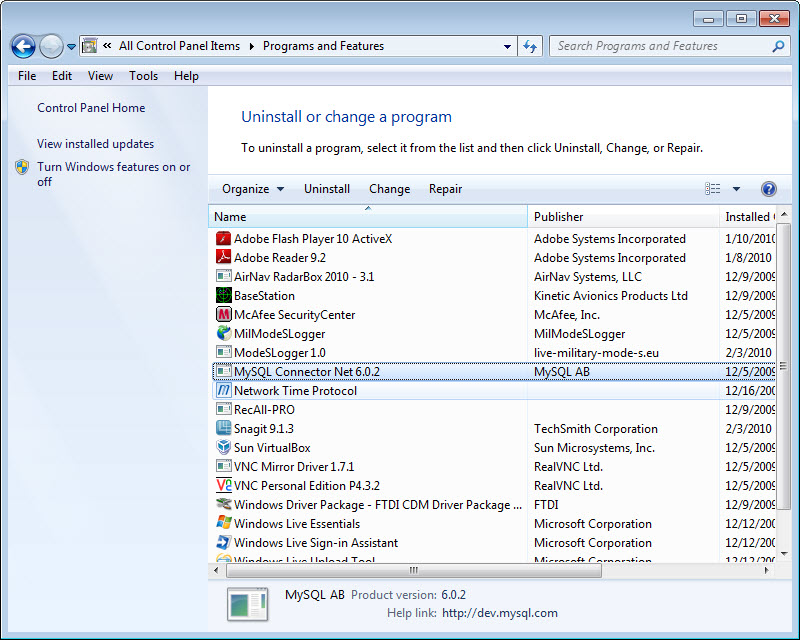Viewport: 800px width, 640px height.
Task: Click the Adobe Flash Player icon
Action: click(x=223, y=238)
